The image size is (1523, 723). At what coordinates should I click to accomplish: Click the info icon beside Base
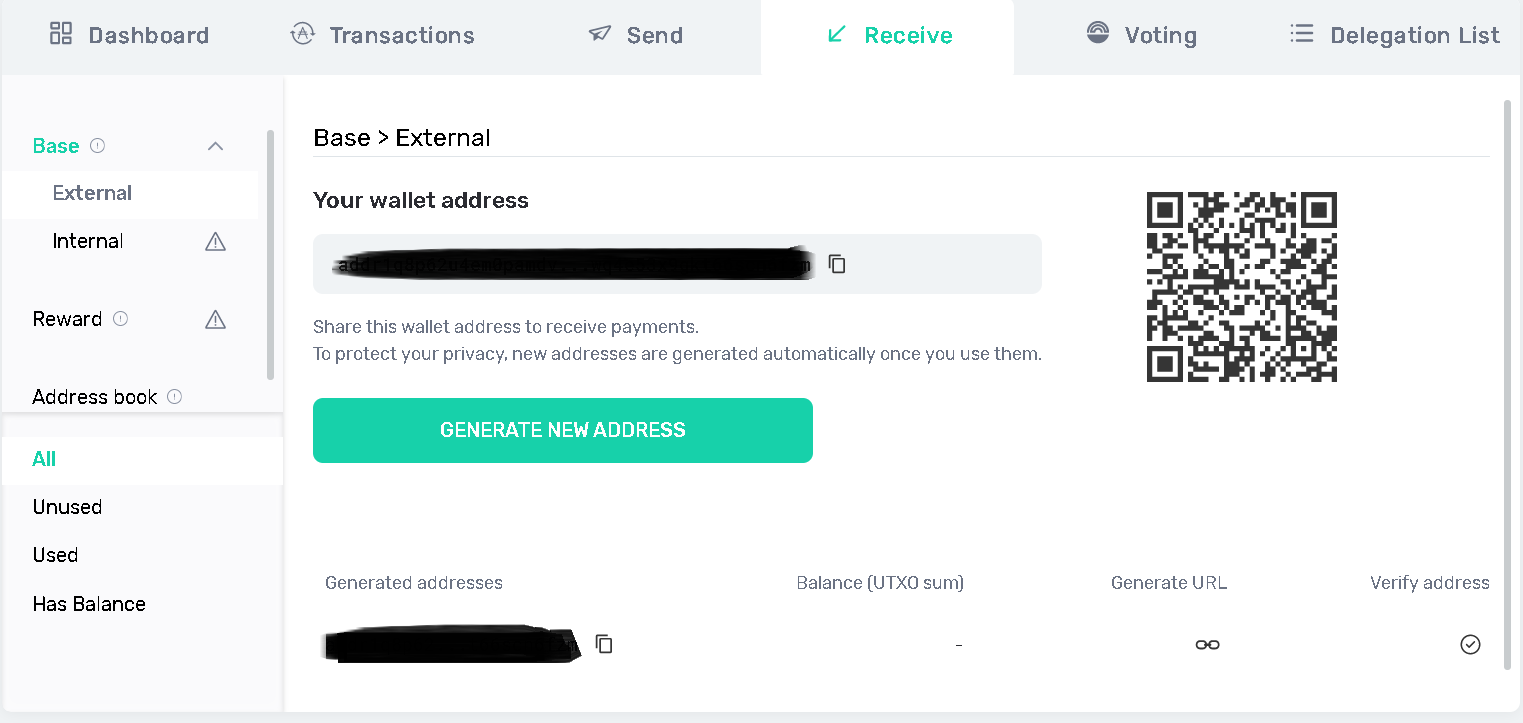[97, 146]
